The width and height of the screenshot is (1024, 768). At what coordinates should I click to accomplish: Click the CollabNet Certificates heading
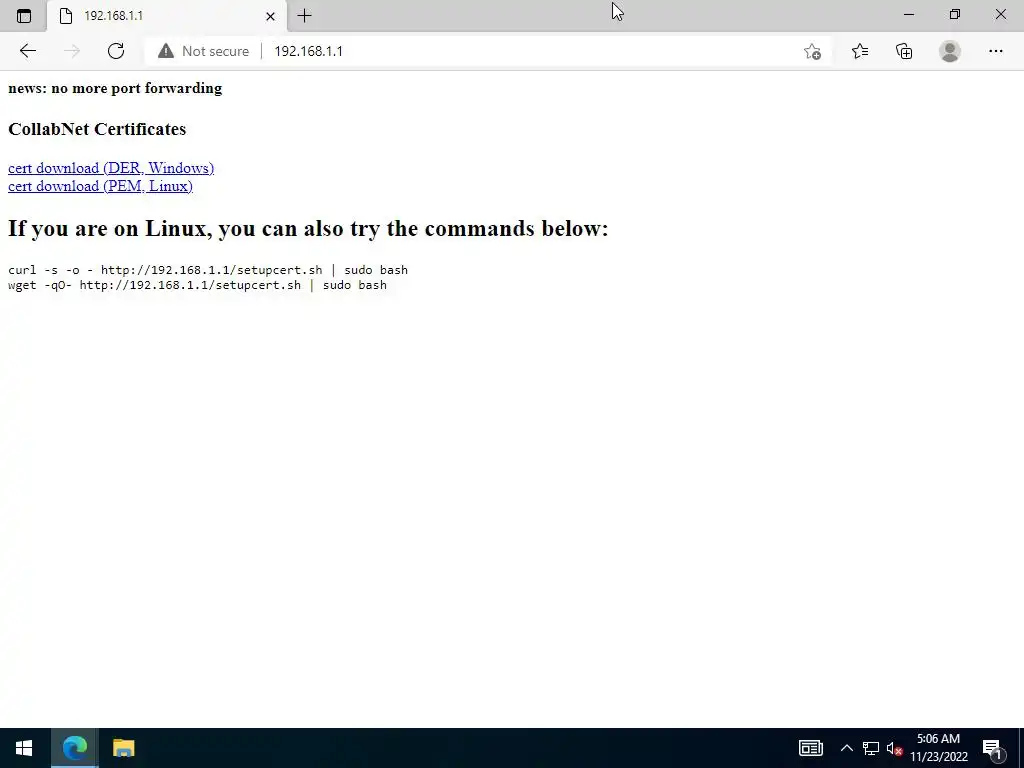(x=97, y=129)
